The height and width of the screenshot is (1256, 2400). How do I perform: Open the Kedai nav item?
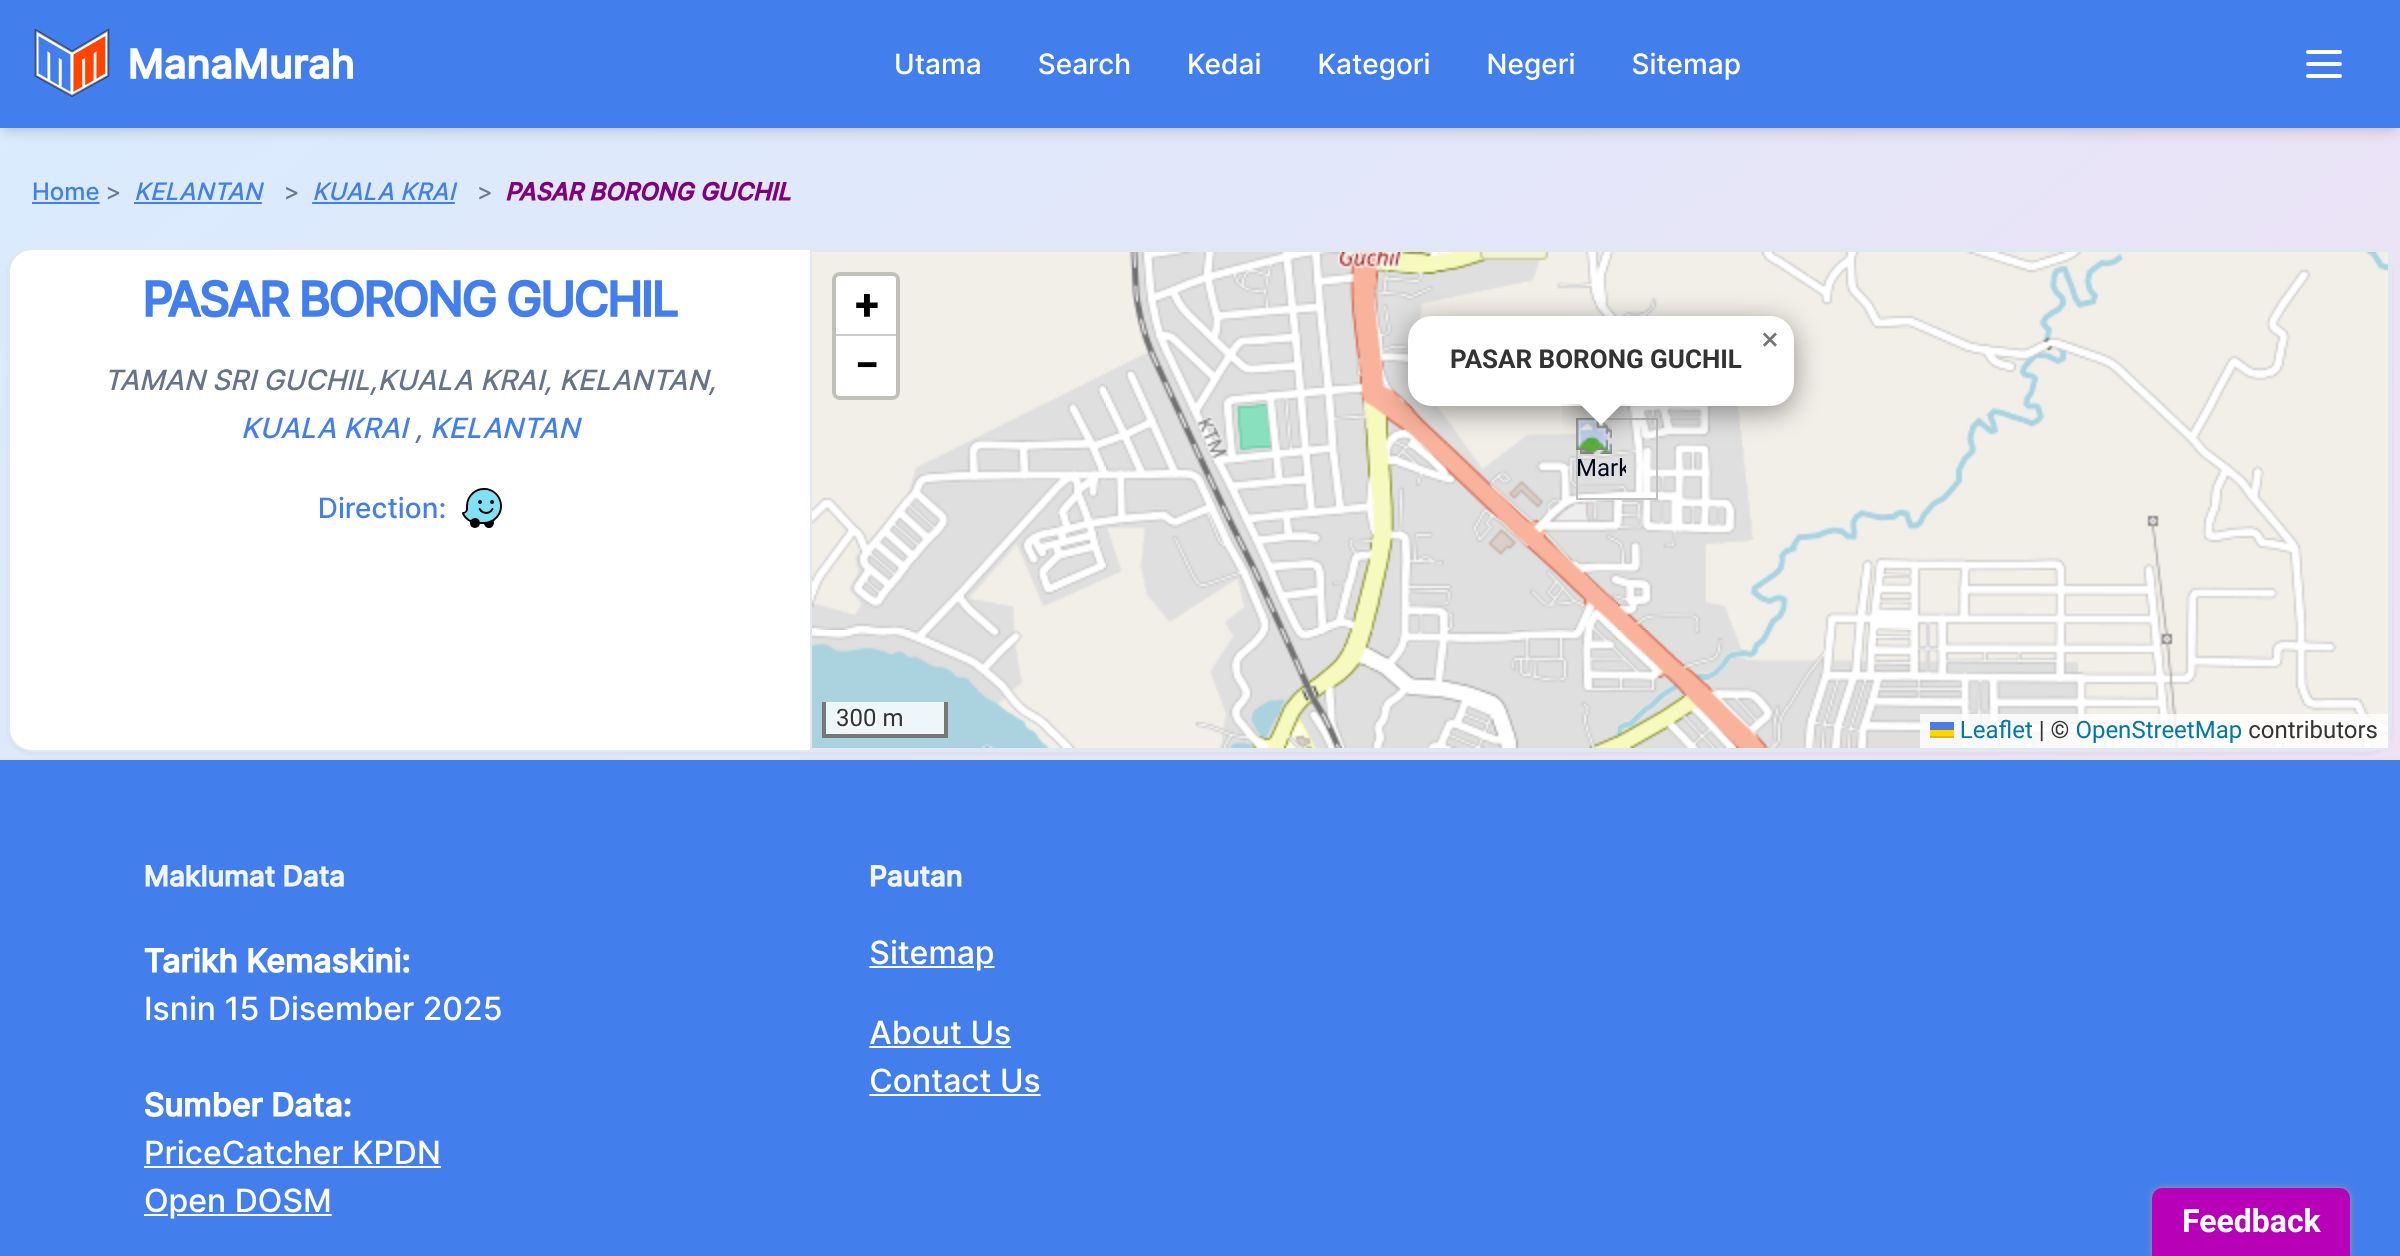point(1224,64)
